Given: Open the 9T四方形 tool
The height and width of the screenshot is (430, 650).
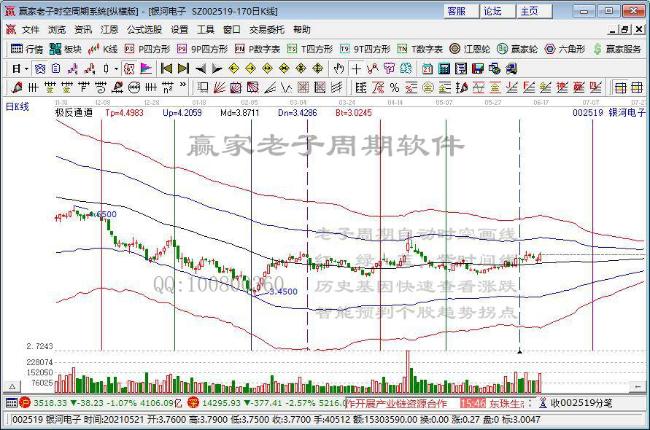Looking at the screenshot, I should coord(365,49).
